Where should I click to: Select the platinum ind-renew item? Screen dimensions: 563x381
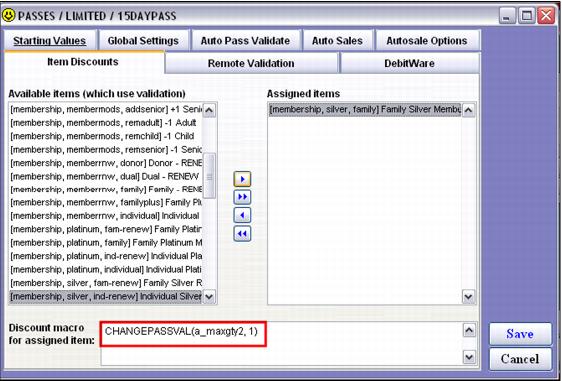click(106, 256)
